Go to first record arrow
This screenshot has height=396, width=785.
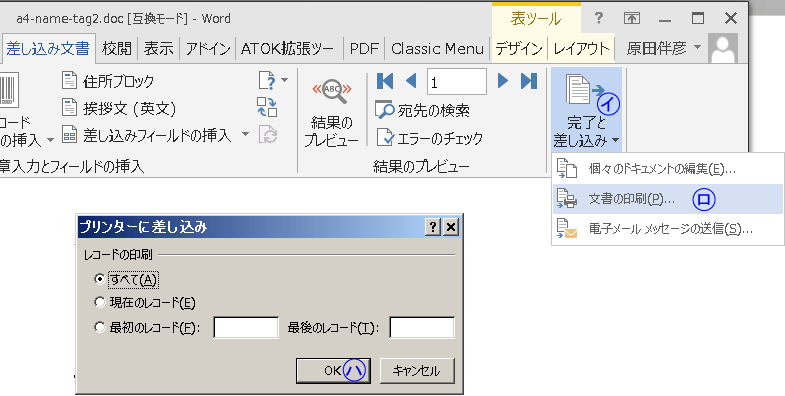coord(384,81)
